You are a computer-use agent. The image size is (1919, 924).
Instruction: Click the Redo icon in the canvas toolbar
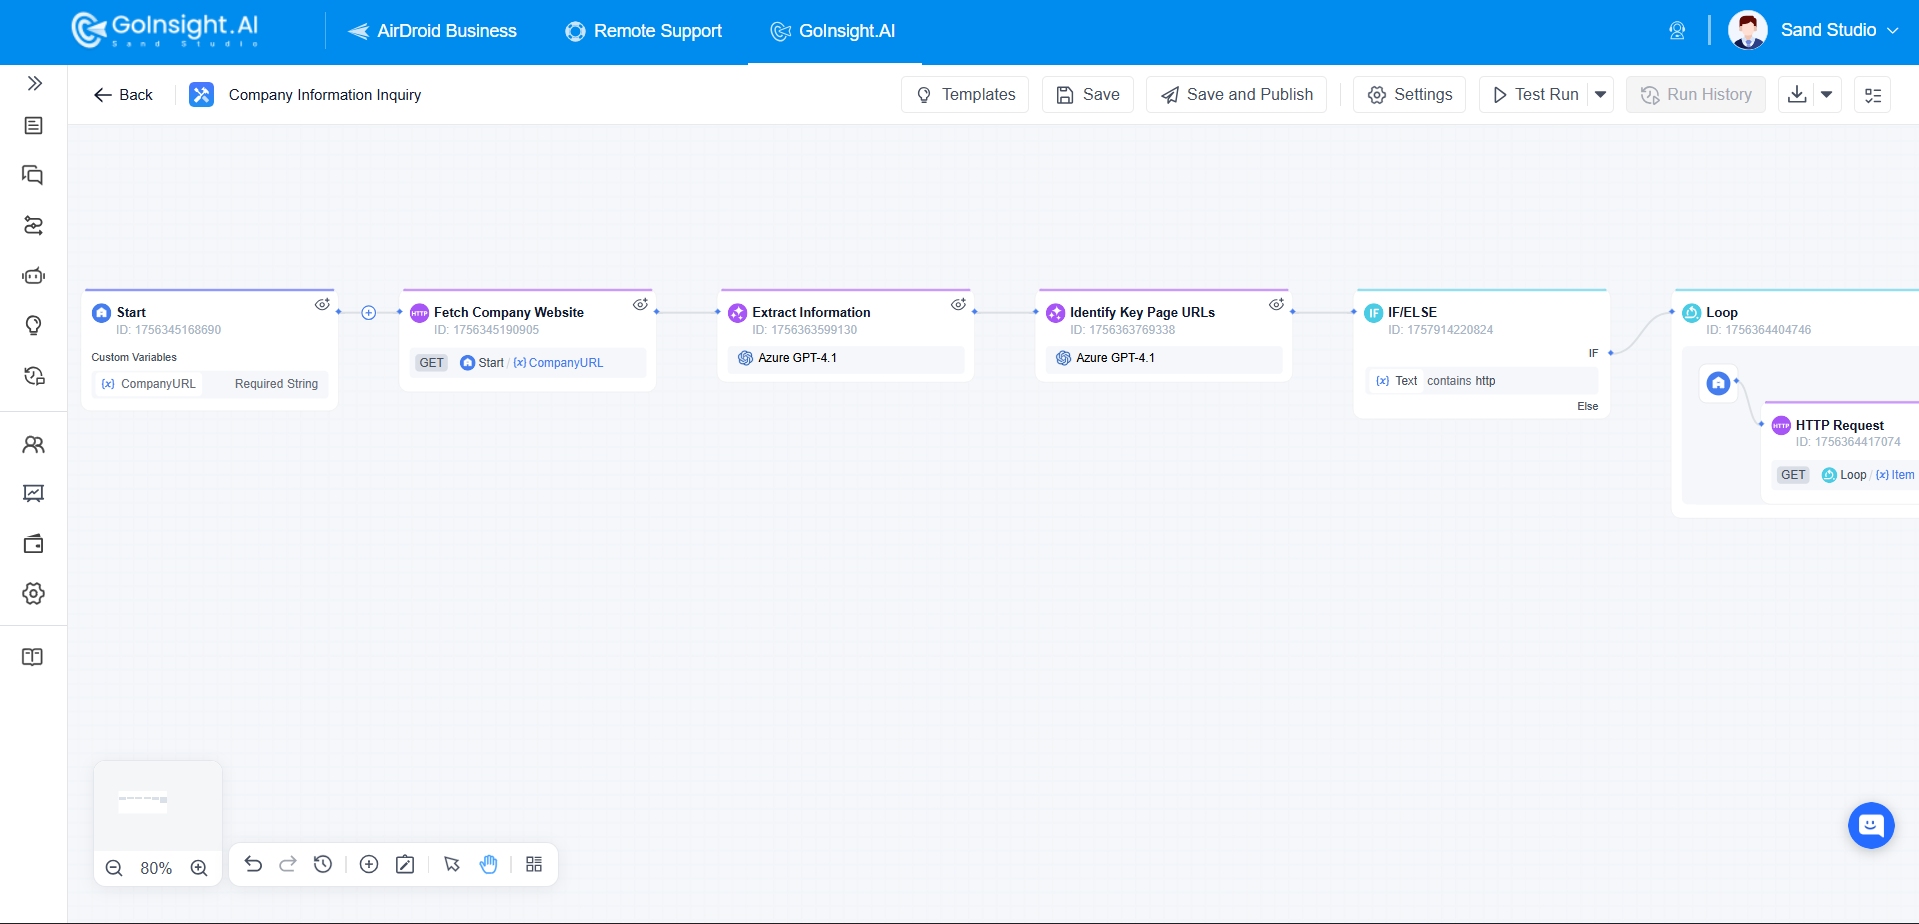(288, 864)
